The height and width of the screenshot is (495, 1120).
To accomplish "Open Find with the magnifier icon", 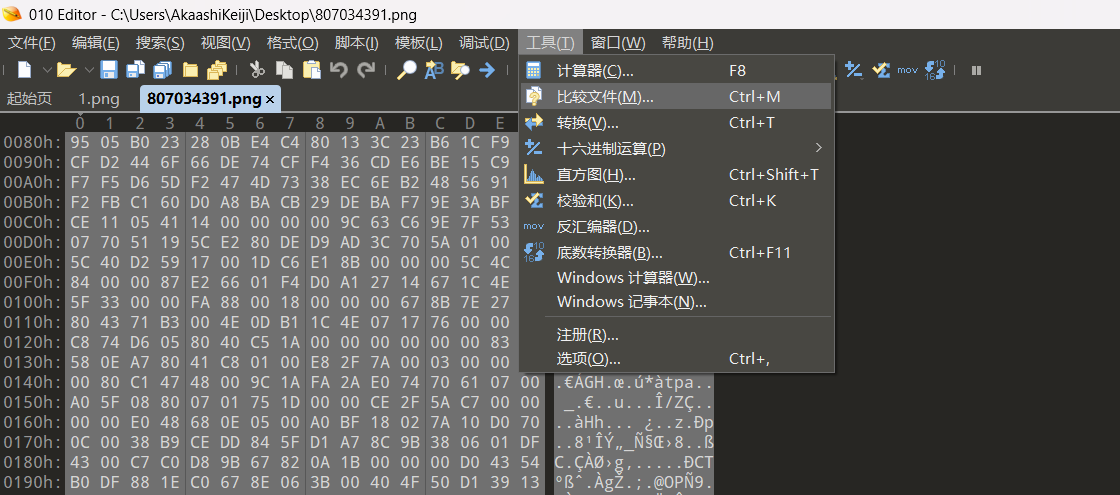I will pyautogui.click(x=407, y=70).
